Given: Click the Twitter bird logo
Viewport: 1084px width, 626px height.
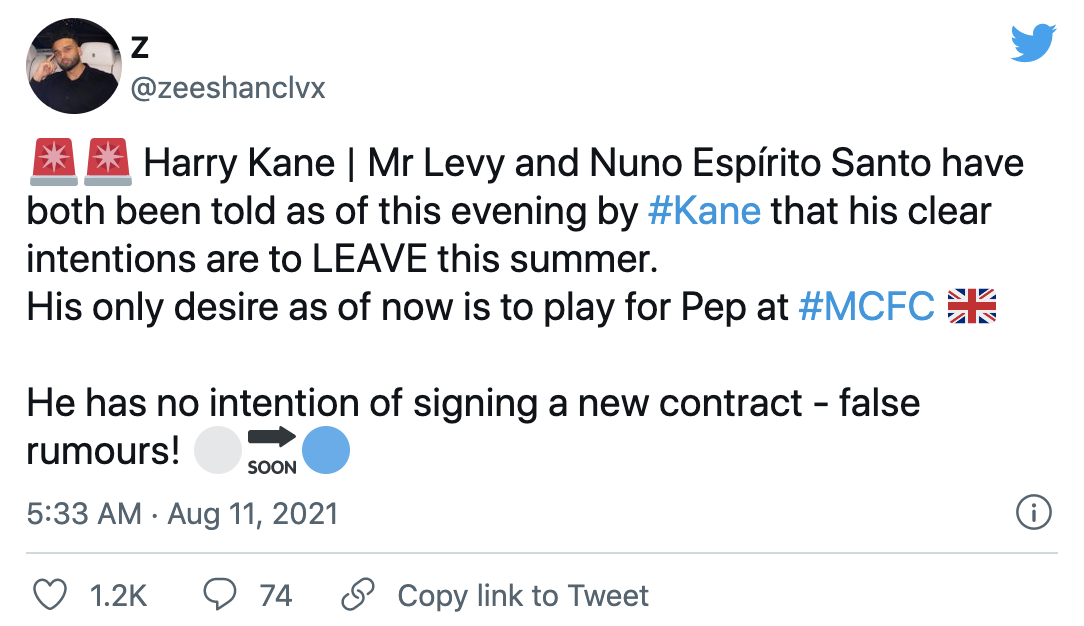Looking at the screenshot, I should (x=1033, y=44).
